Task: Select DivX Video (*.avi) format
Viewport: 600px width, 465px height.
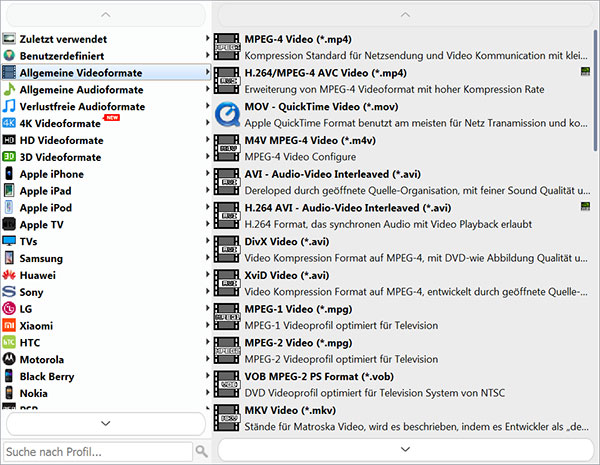Action: tap(402, 249)
